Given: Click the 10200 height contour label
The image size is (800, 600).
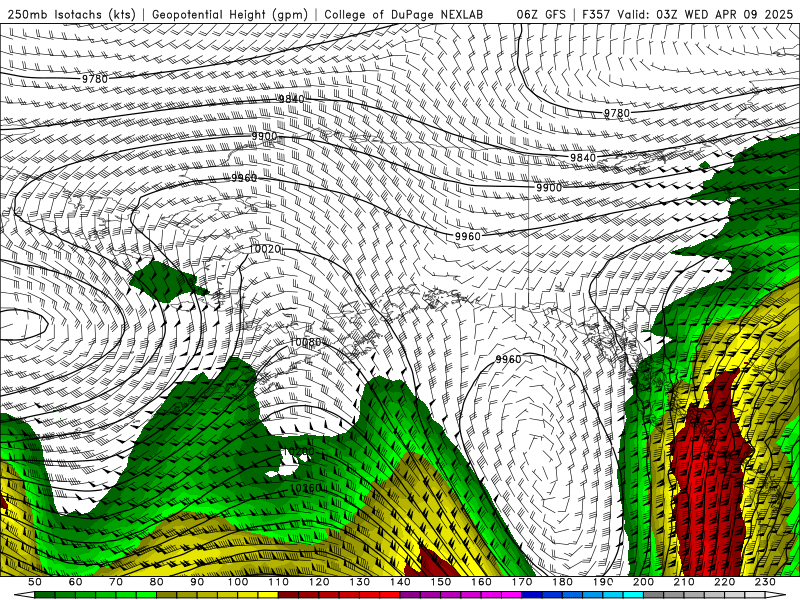Looking at the screenshot, I should [298, 452].
